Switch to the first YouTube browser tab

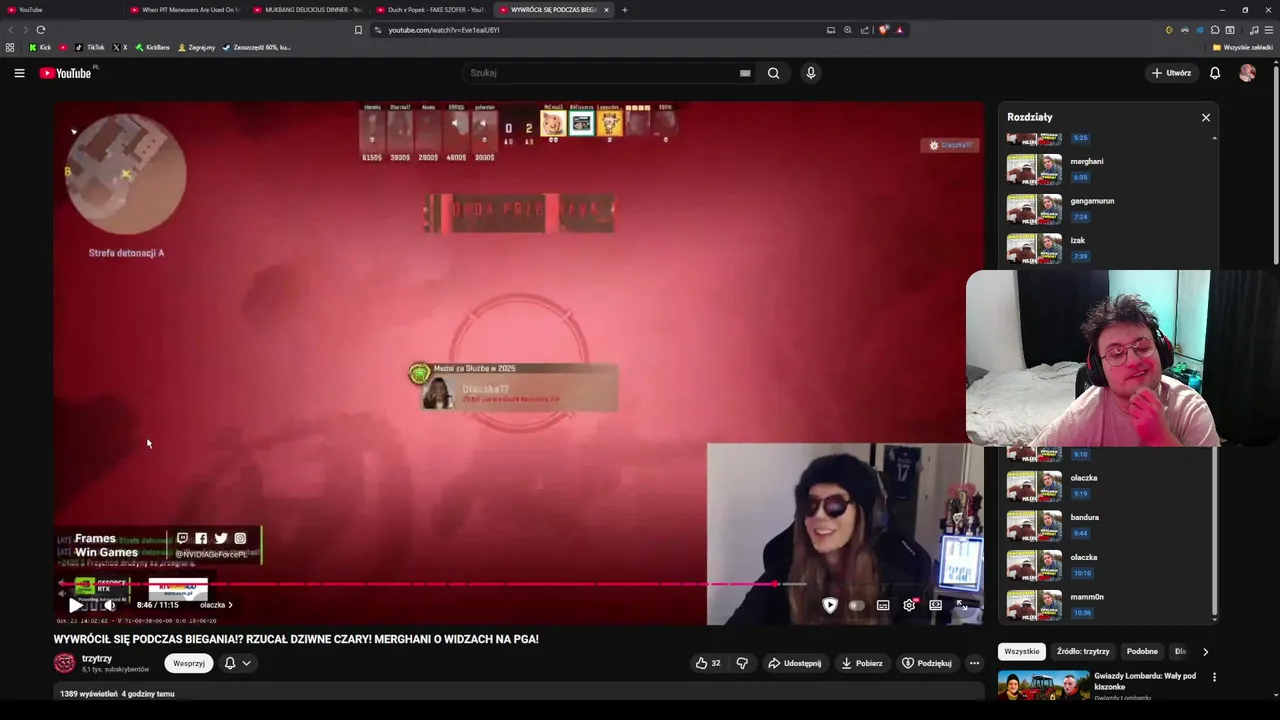point(60,10)
